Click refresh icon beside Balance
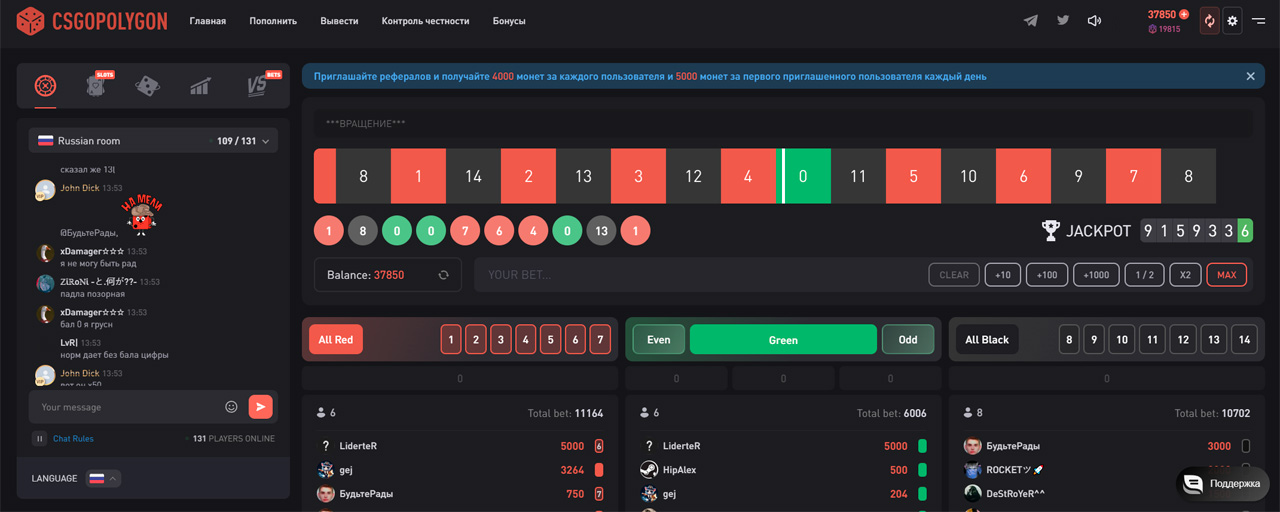Screen dimensions: 1280x512 443,275
